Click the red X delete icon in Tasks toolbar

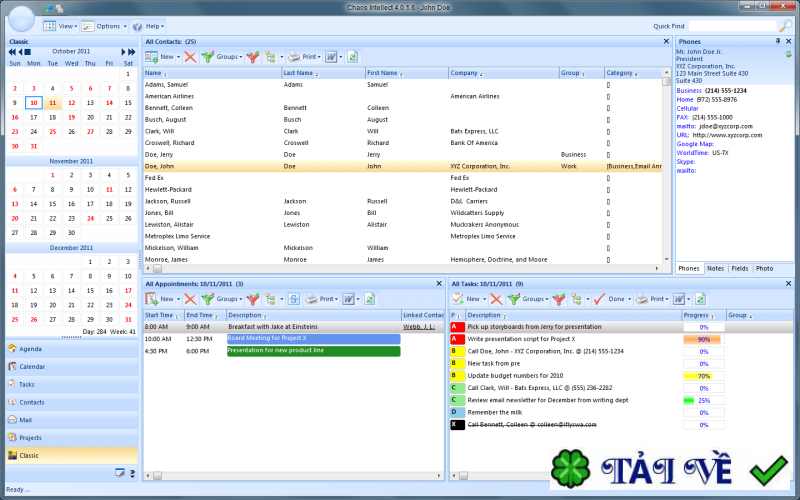click(497, 299)
